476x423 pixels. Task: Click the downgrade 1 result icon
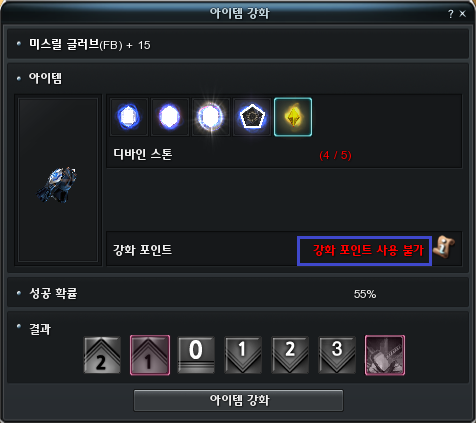pyautogui.click(x=243, y=355)
